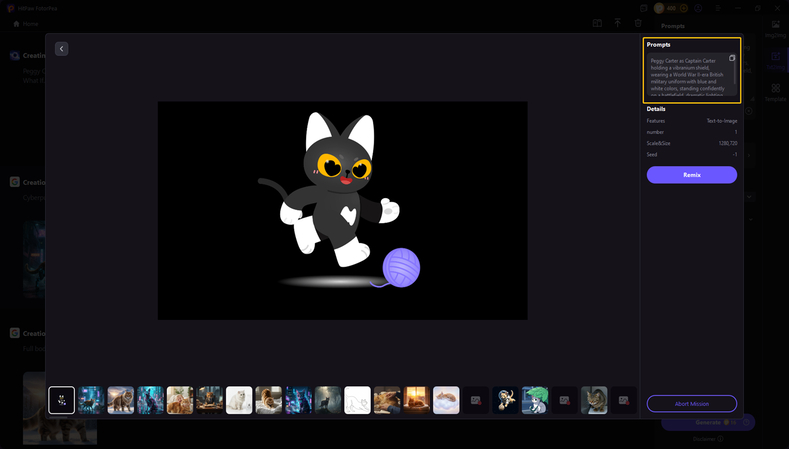Copy the prompt text with the copy icon

point(732,58)
